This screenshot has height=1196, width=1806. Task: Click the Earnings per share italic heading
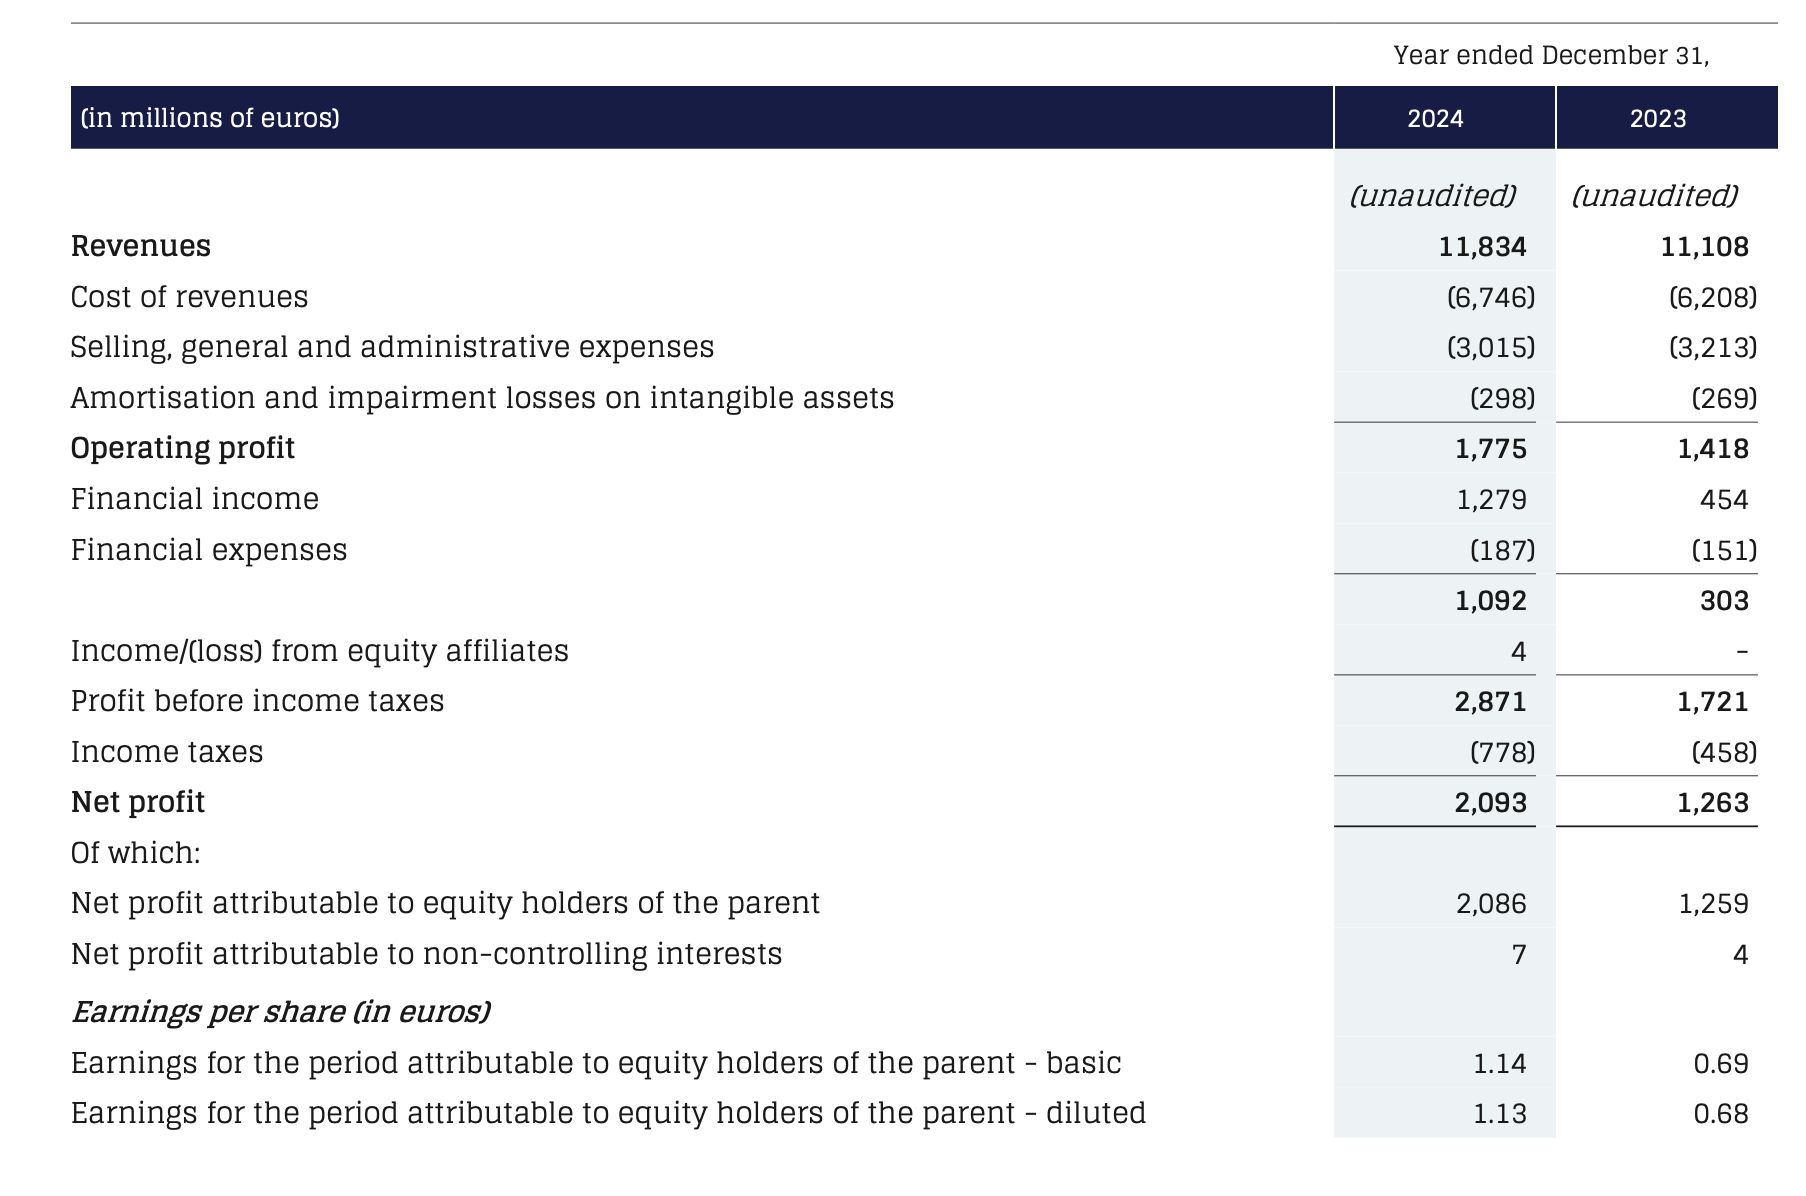tap(281, 1012)
